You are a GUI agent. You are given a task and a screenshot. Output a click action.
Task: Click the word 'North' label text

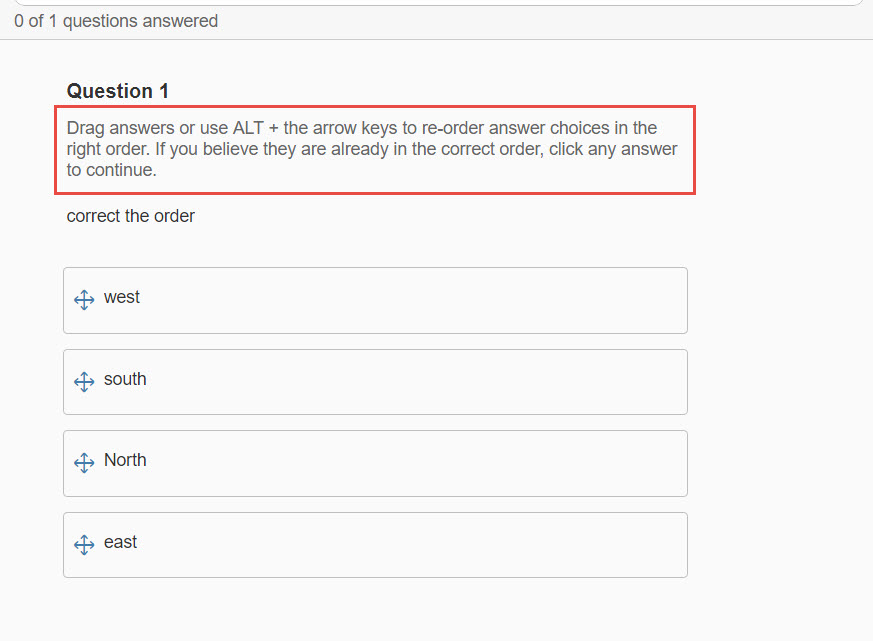[125, 460]
